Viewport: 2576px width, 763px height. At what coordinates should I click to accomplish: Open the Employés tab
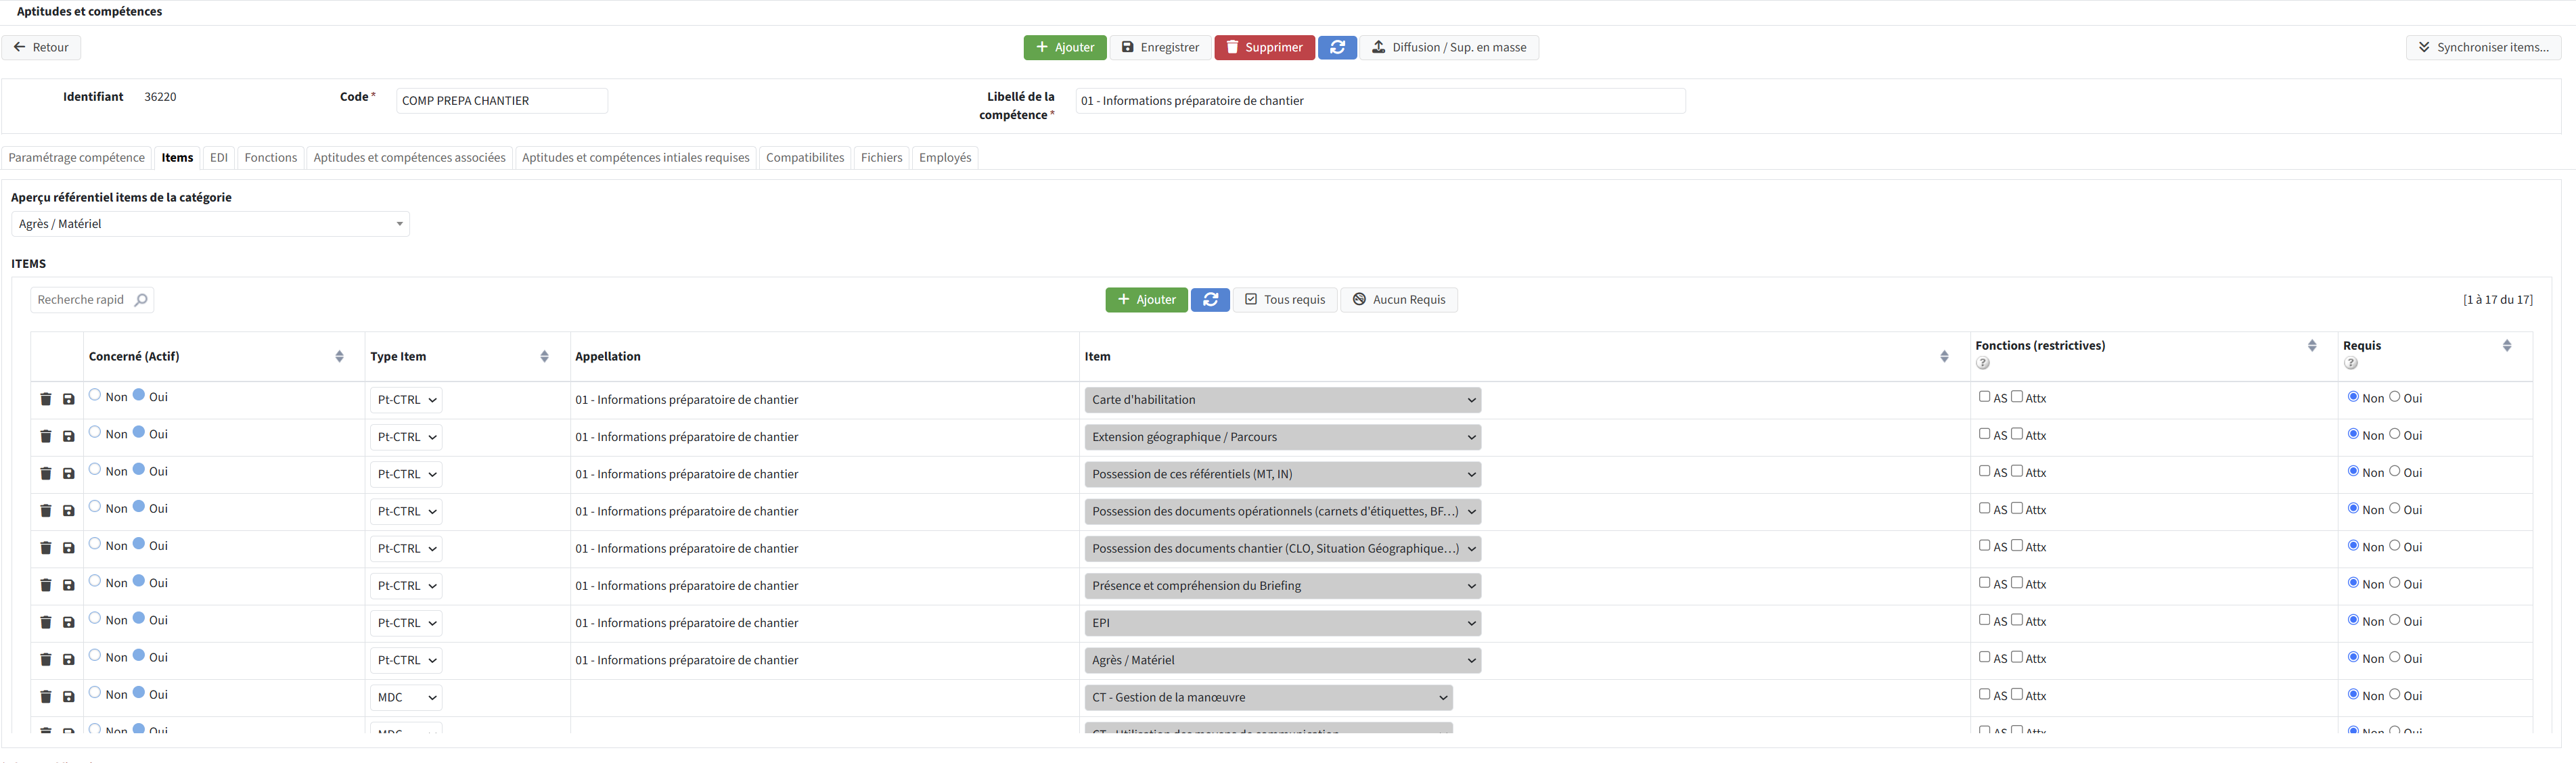click(x=944, y=158)
